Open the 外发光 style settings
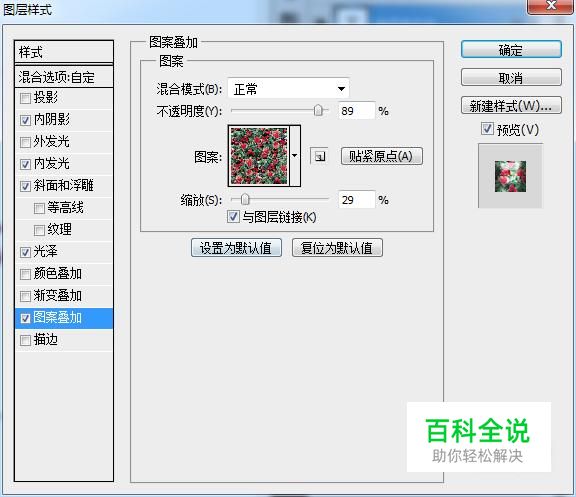The width and height of the screenshot is (576, 497). (x=51, y=141)
